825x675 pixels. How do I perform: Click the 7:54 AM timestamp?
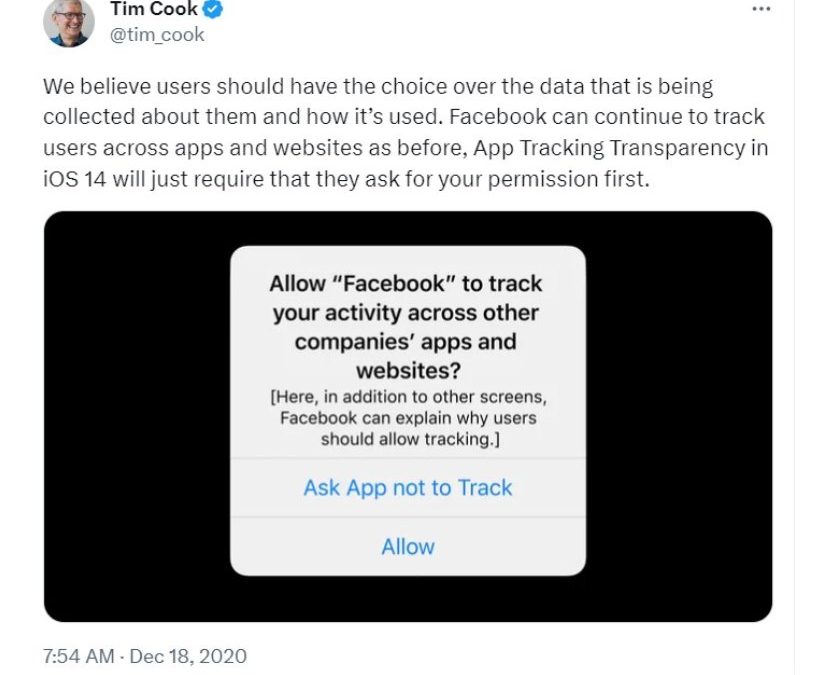tap(79, 656)
